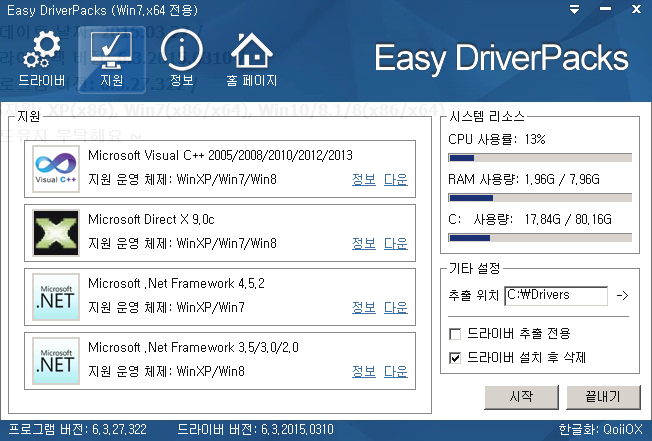Select the 지원 monitor checkmark tab
The image size is (652, 441).
pyautogui.click(x=112, y=59)
